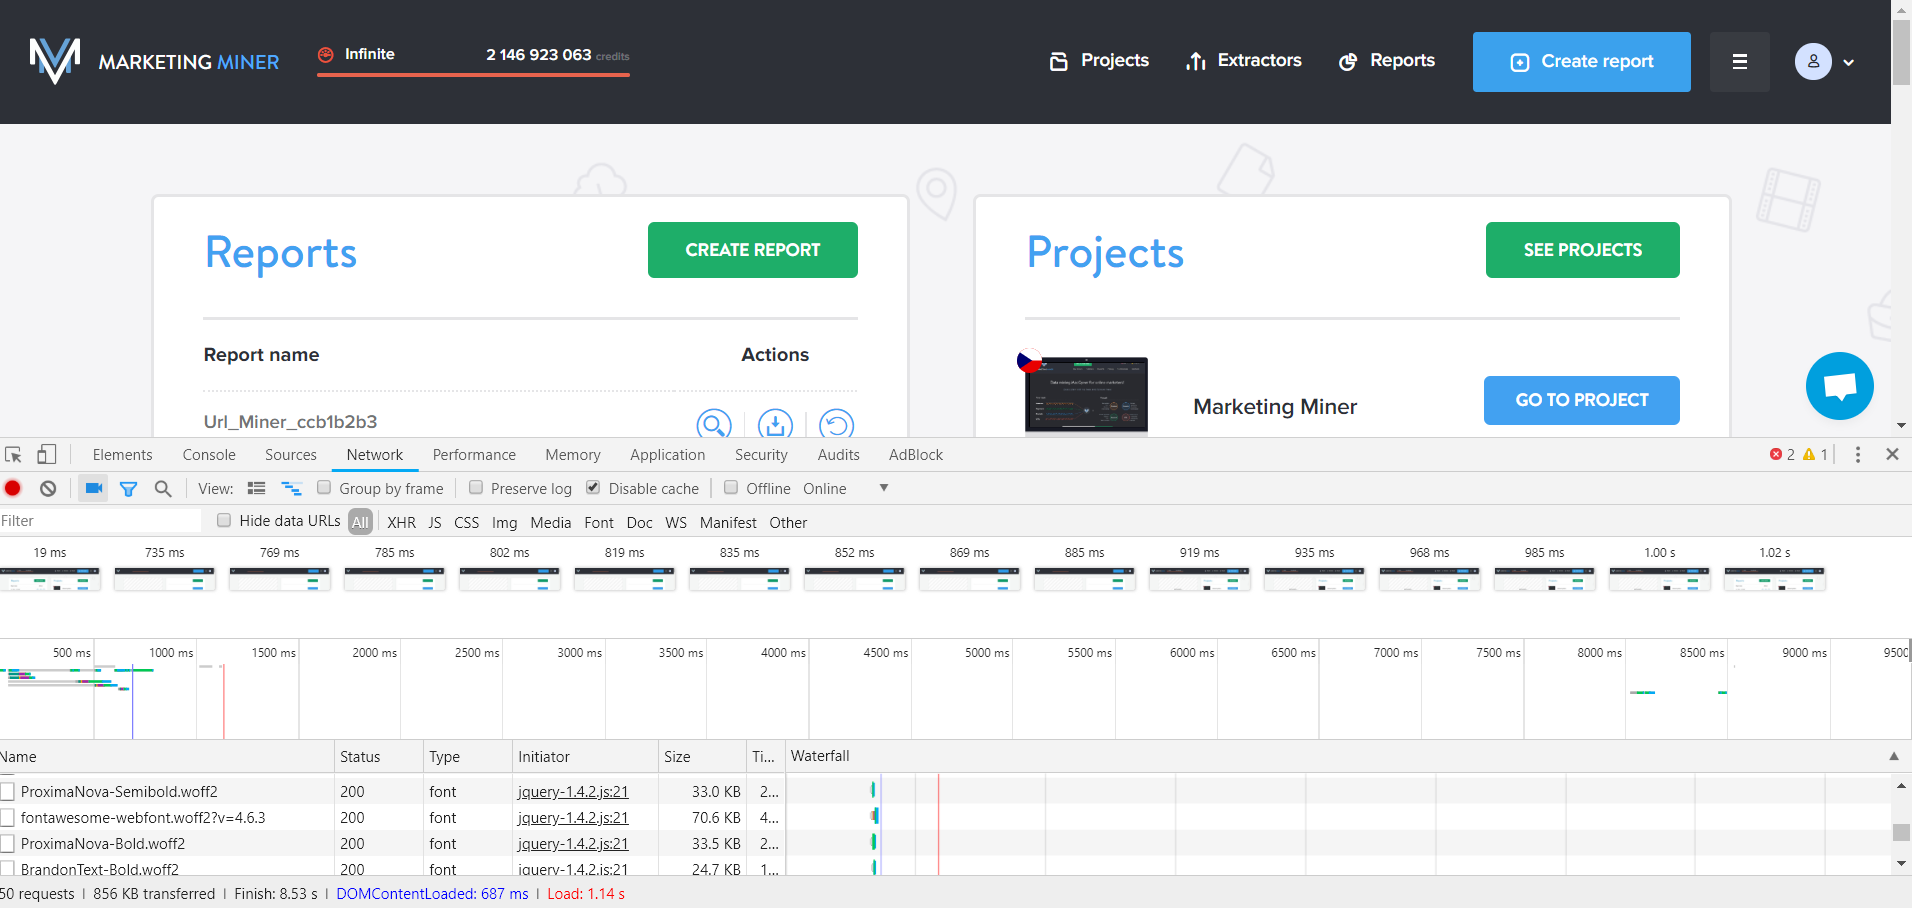The width and height of the screenshot is (1912, 908).
Task: Enable Preserve log checkbox
Action: (x=476, y=488)
